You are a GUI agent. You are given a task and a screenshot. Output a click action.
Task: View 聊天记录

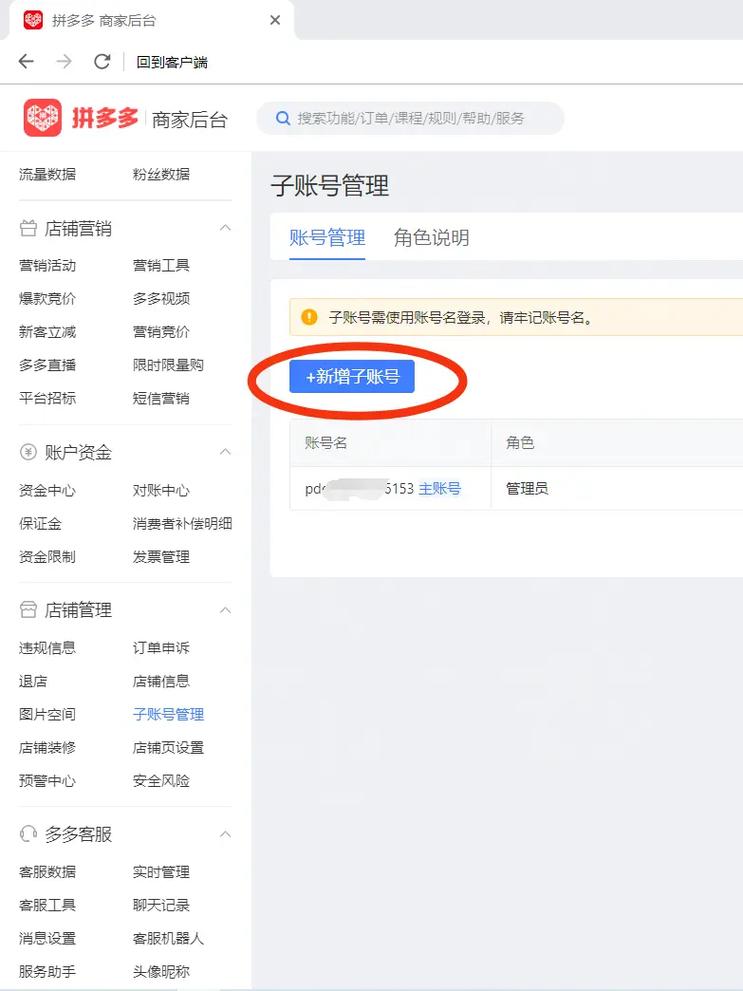click(x=161, y=905)
